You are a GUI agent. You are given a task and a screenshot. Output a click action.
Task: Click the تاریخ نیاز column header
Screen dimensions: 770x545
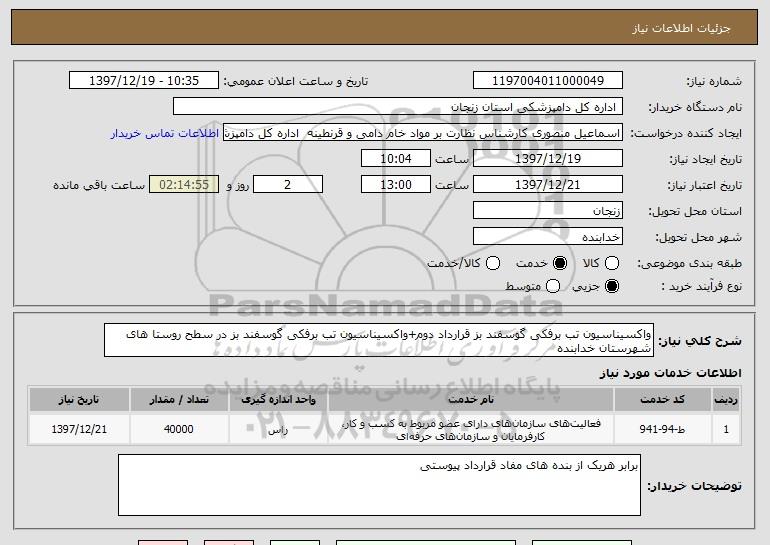click(x=79, y=400)
